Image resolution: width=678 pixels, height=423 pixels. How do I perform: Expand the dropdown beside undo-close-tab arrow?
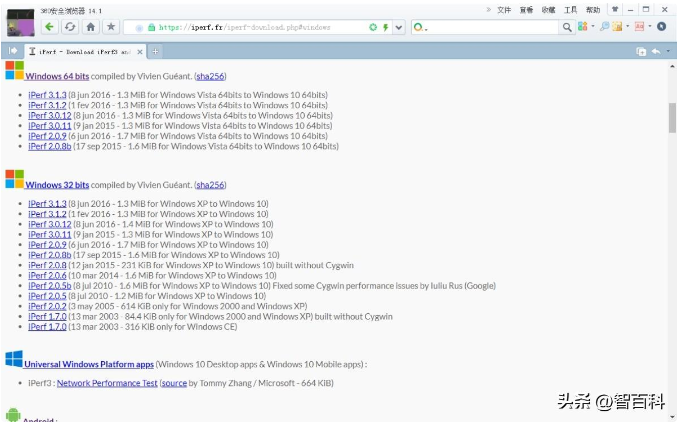pos(668,51)
